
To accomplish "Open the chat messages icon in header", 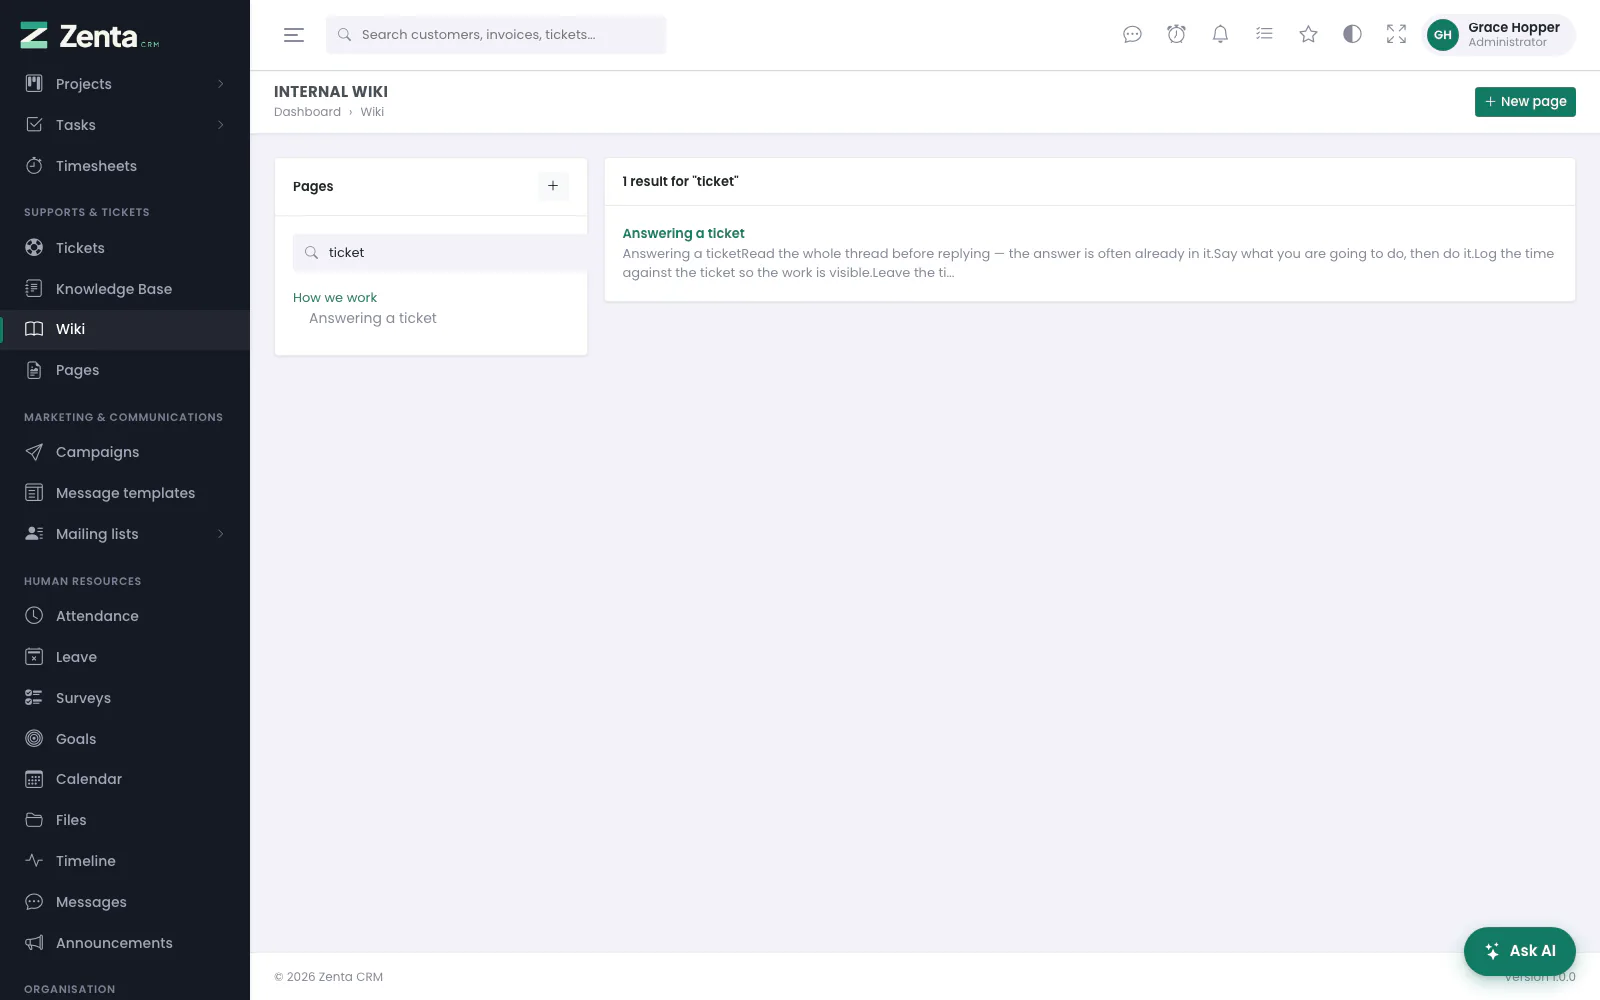I will point(1132,35).
